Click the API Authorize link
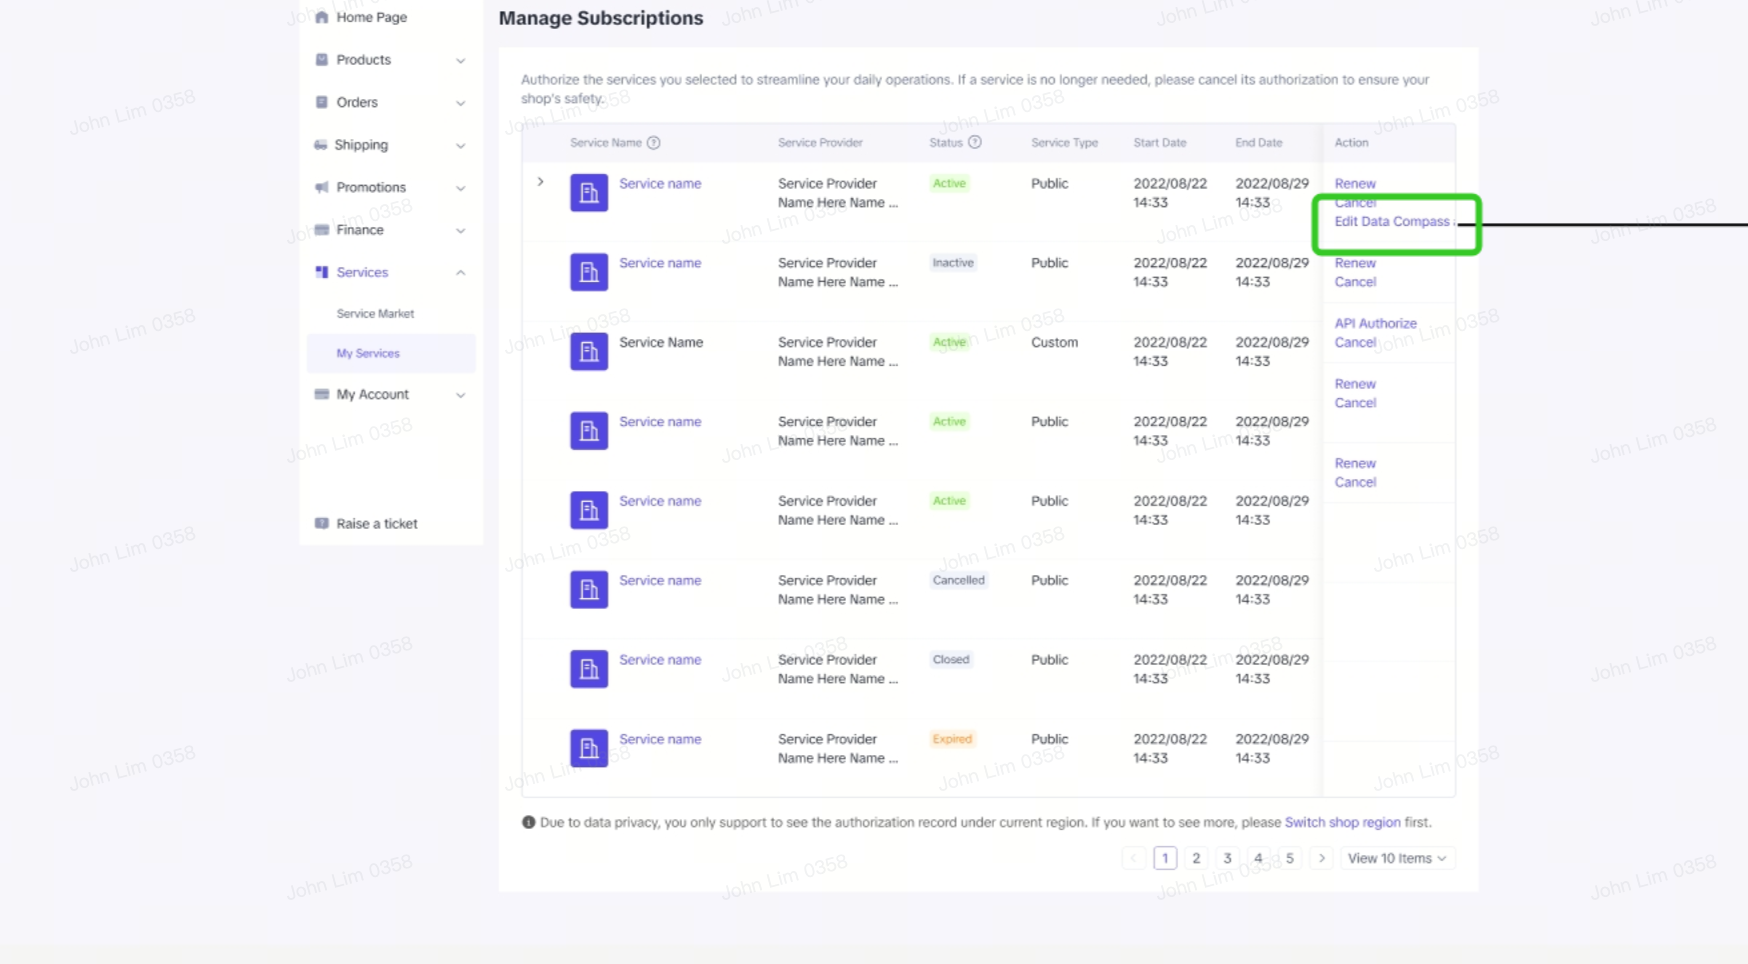This screenshot has height=964, width=1748. point(1375,323)
